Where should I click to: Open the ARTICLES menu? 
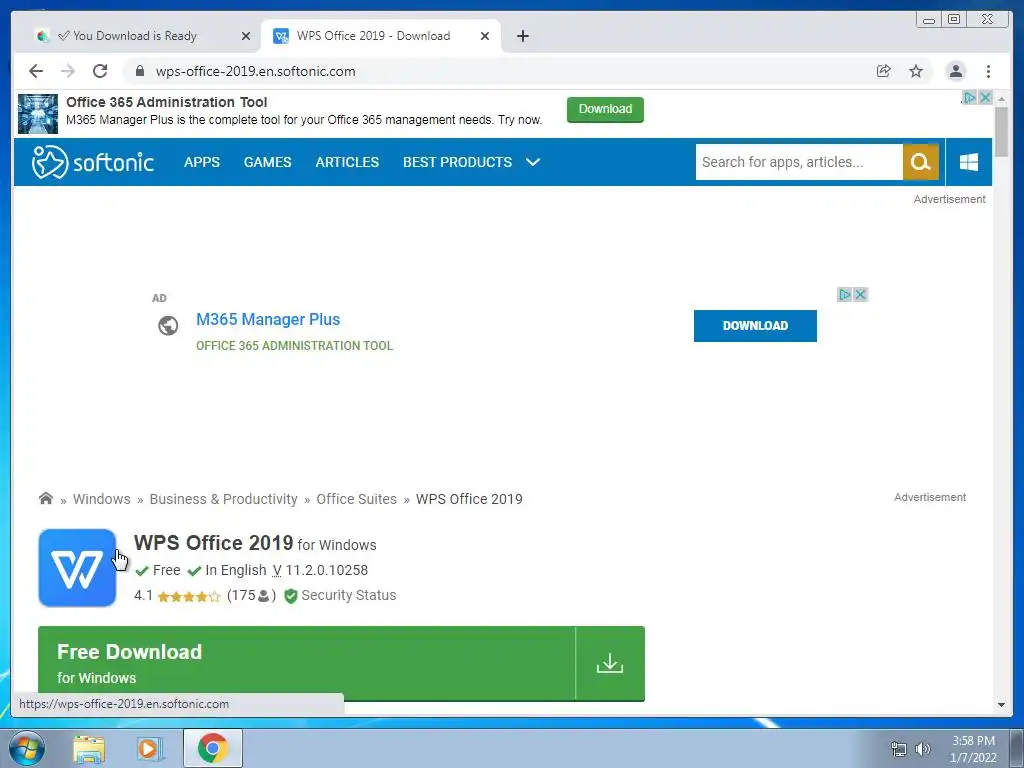pos(347,162)
